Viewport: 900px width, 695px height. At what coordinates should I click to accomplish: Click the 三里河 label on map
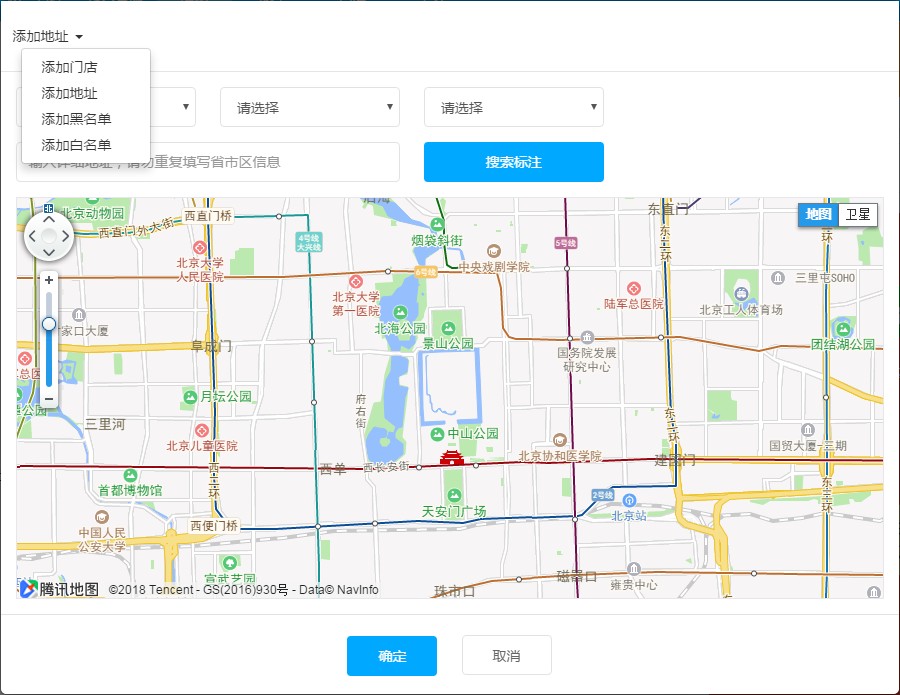105,424
